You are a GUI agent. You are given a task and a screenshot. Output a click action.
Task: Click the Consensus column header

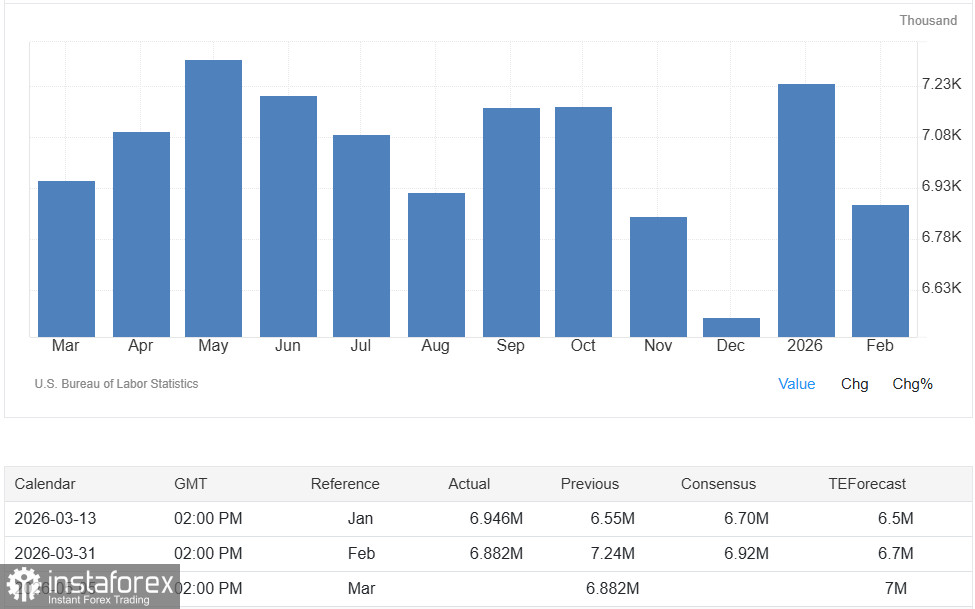[x=718, y=484]
